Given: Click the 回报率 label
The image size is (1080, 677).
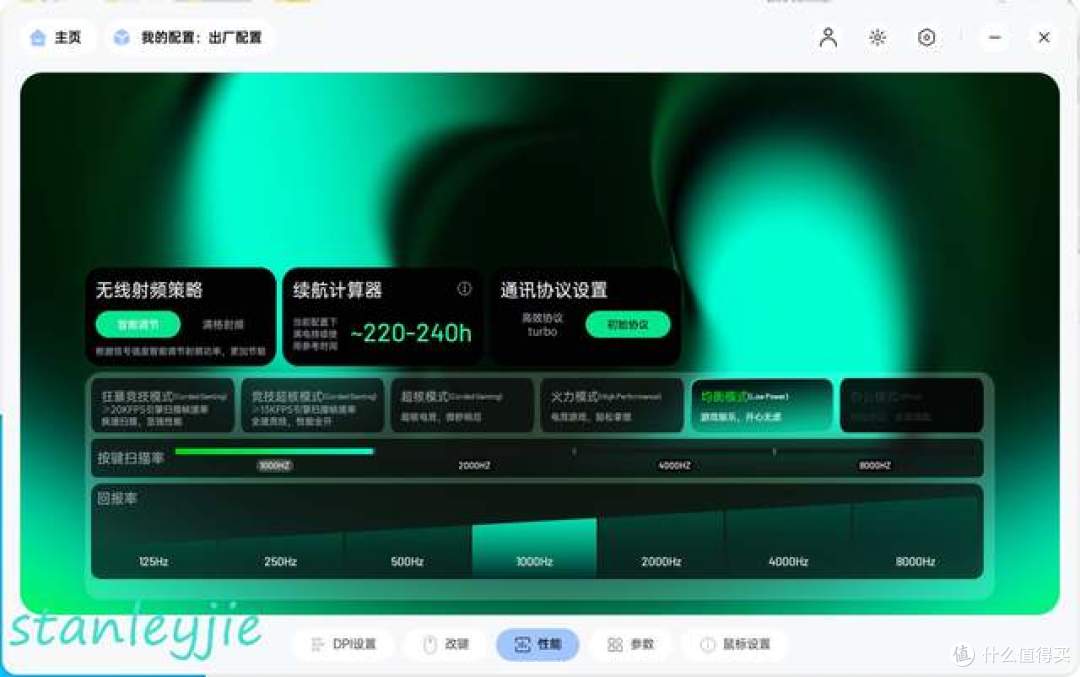Looking at the screenshot, I should [117, 498].
